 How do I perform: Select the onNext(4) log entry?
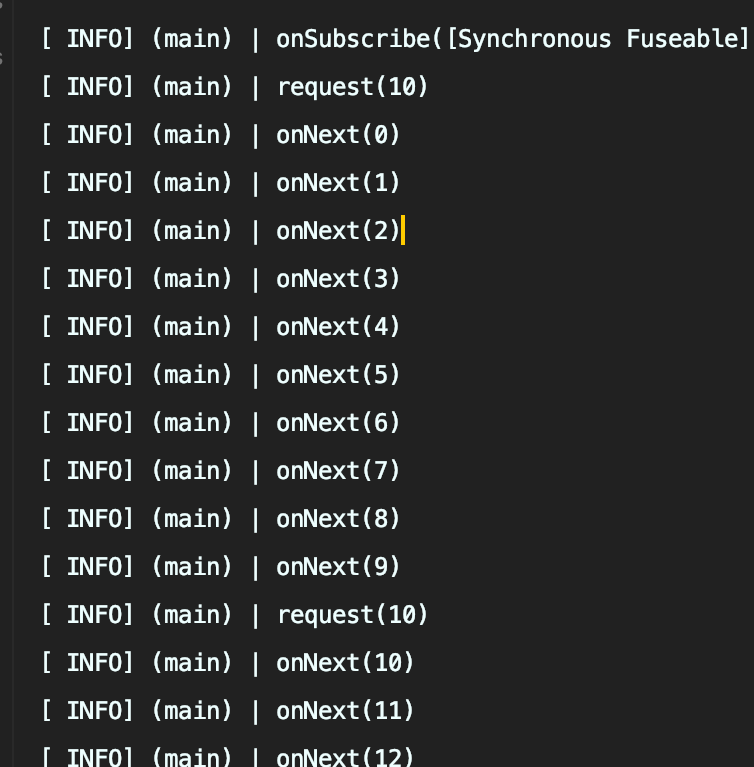click(338, 327)
